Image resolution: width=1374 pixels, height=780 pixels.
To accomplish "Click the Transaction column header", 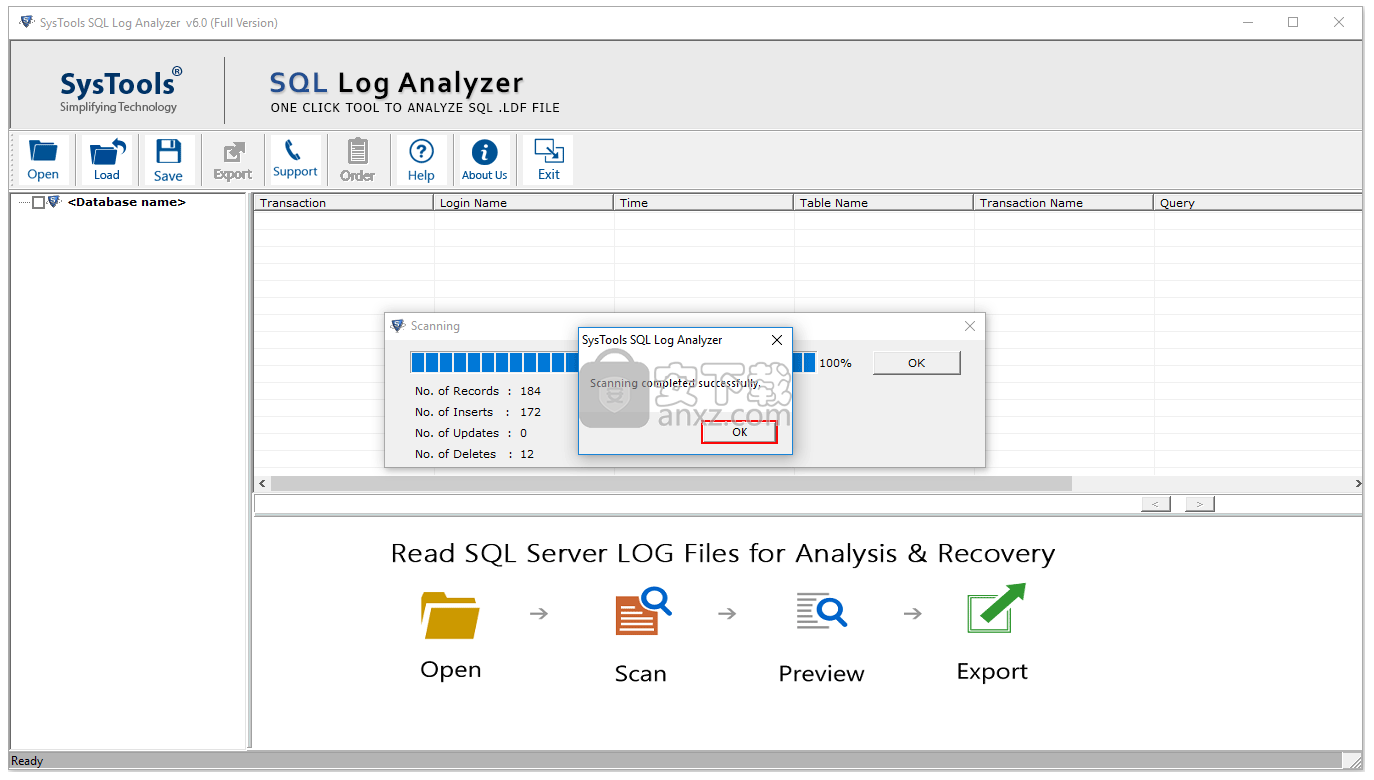I will pos(343,202).
